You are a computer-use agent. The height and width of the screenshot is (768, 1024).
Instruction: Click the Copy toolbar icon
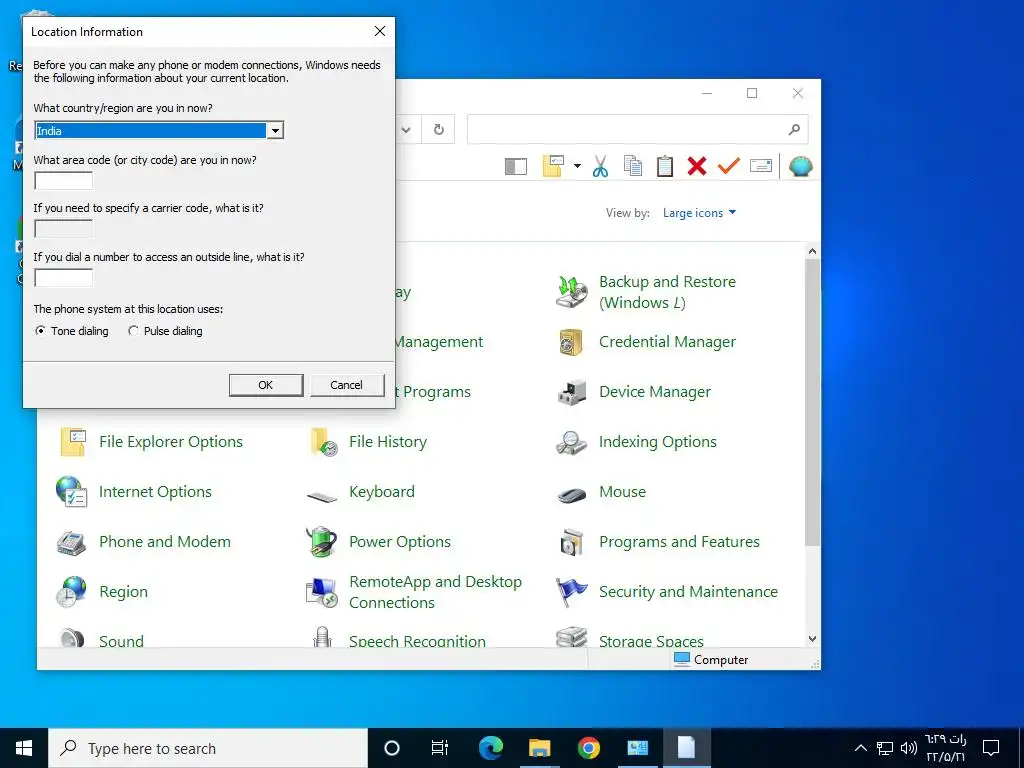632,166
